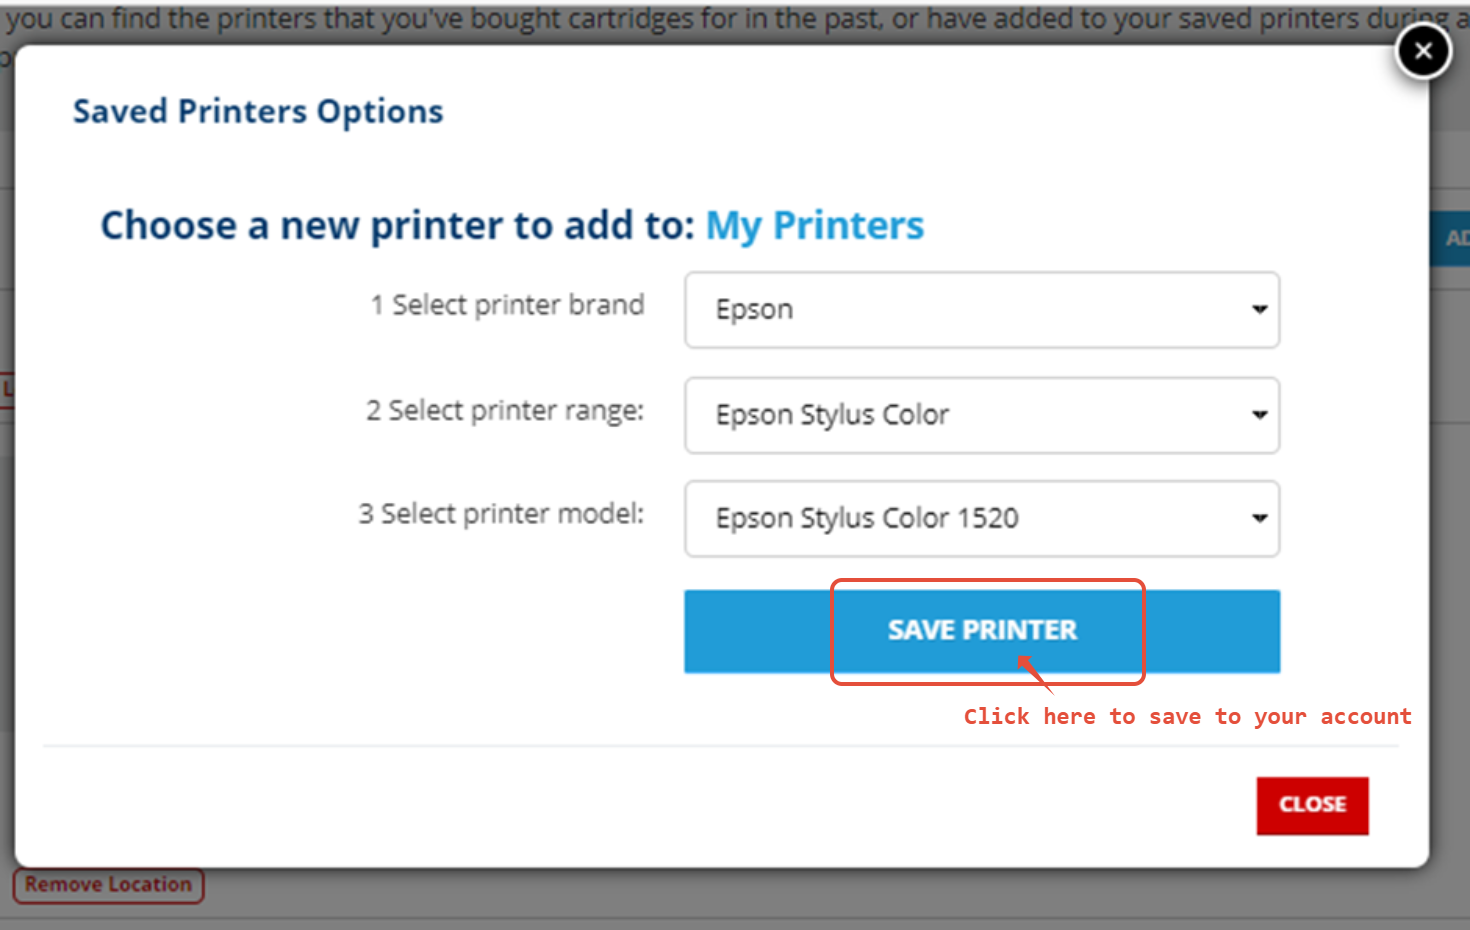The width and height of the screenshot is (1470, 930).
Task: Open the My Printers link
Action: click(815, 225)
